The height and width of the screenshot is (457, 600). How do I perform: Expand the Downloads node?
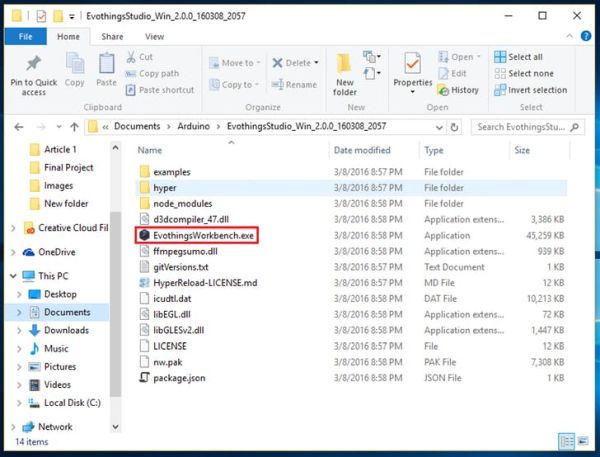coord(19,330)
